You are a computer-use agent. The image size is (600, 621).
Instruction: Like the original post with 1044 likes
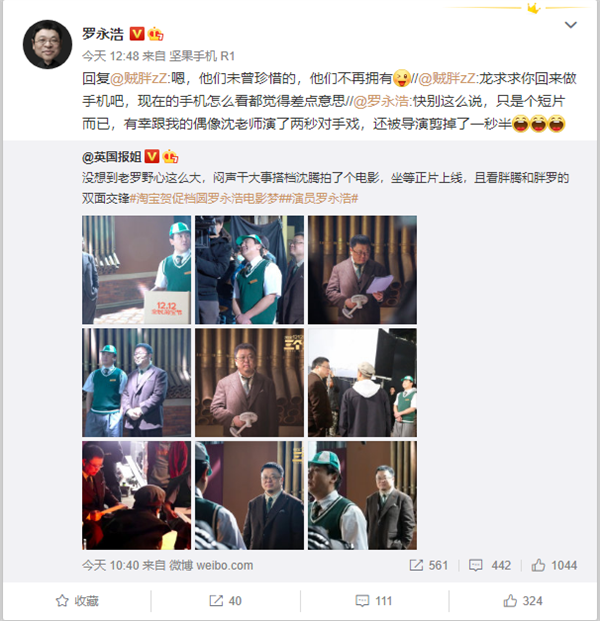click(x=554, y=565)
